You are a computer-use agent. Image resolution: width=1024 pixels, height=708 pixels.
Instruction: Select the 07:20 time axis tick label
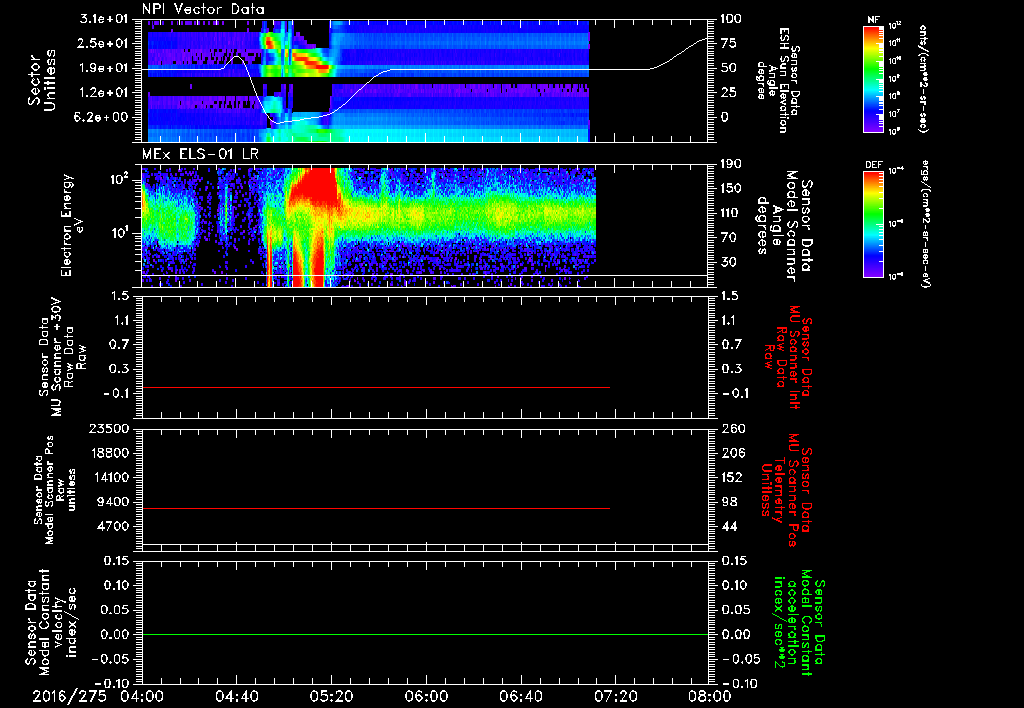coord(616,696)
